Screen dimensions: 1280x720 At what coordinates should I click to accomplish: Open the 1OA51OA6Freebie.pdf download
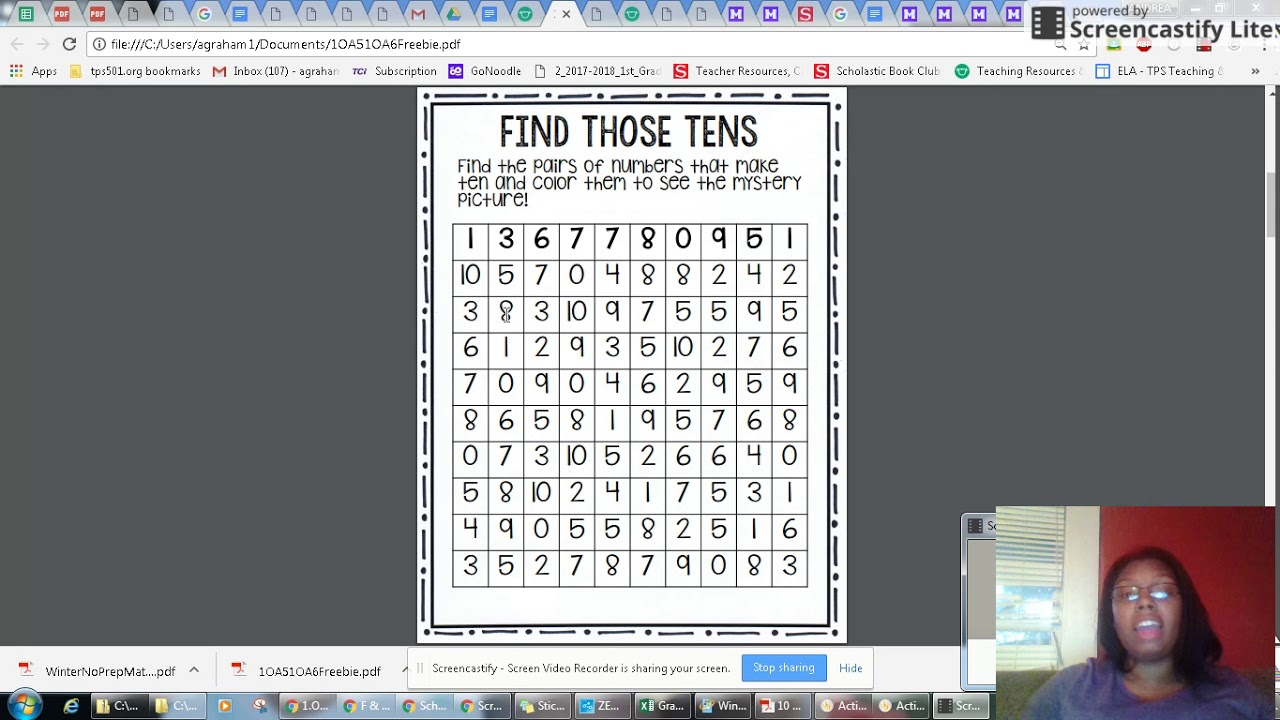click(x=309, y=671)
